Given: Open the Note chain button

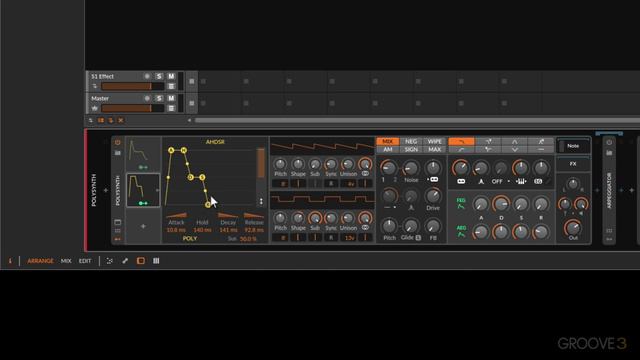Looking at the screenshot, I should (573, 146).
